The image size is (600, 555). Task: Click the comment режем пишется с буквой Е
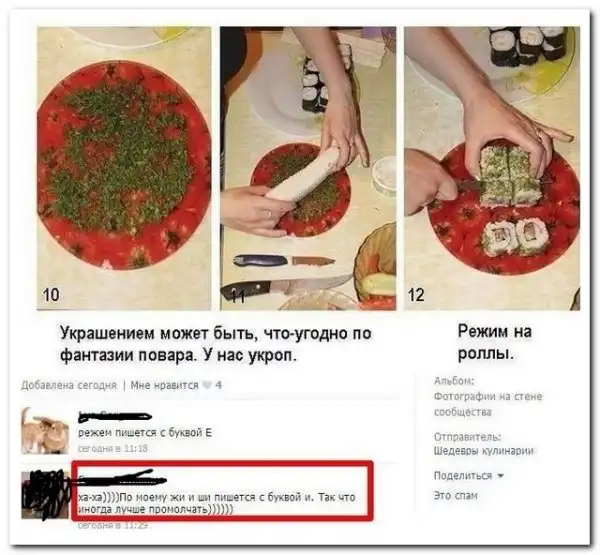tap(145, 433)
